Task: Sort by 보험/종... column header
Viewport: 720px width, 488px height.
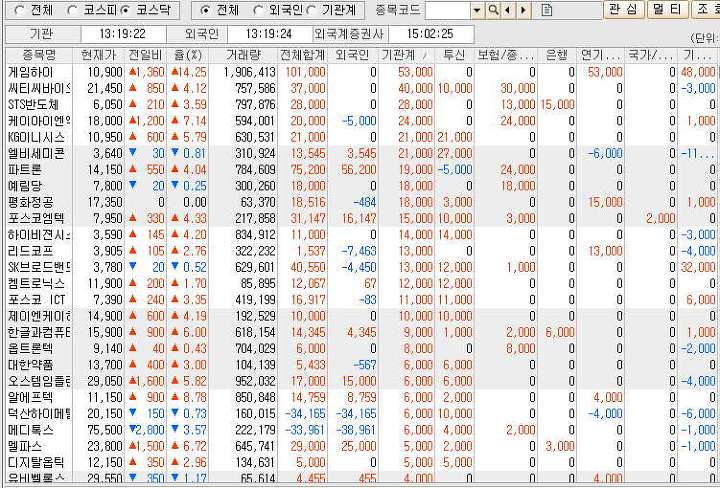Action: click(506, 55)
